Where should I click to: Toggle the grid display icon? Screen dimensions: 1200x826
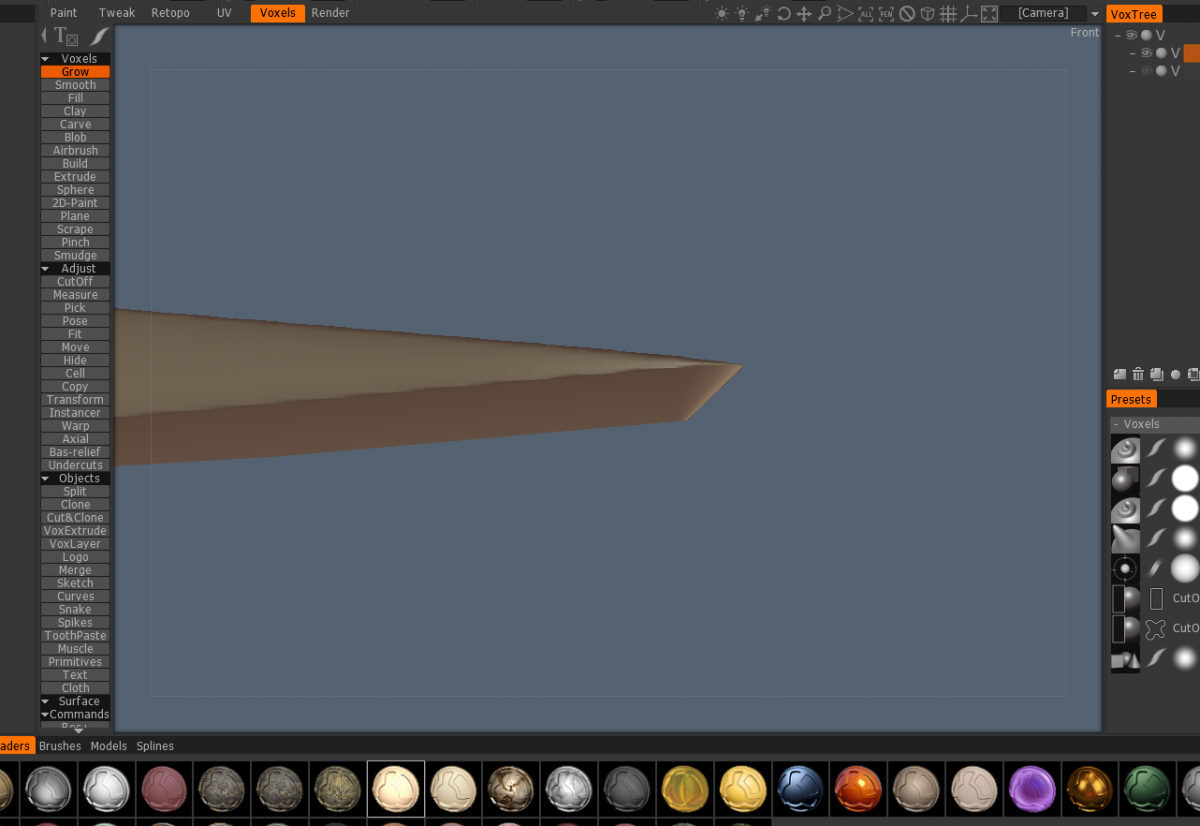(x=948, y=14)
